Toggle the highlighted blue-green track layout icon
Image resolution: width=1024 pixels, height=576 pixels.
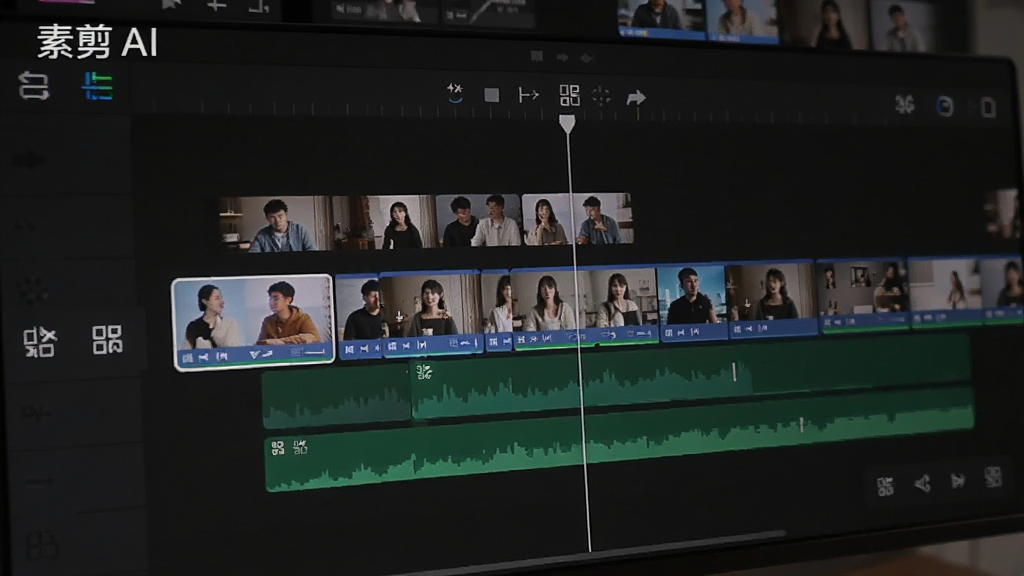tap(97, 86)
